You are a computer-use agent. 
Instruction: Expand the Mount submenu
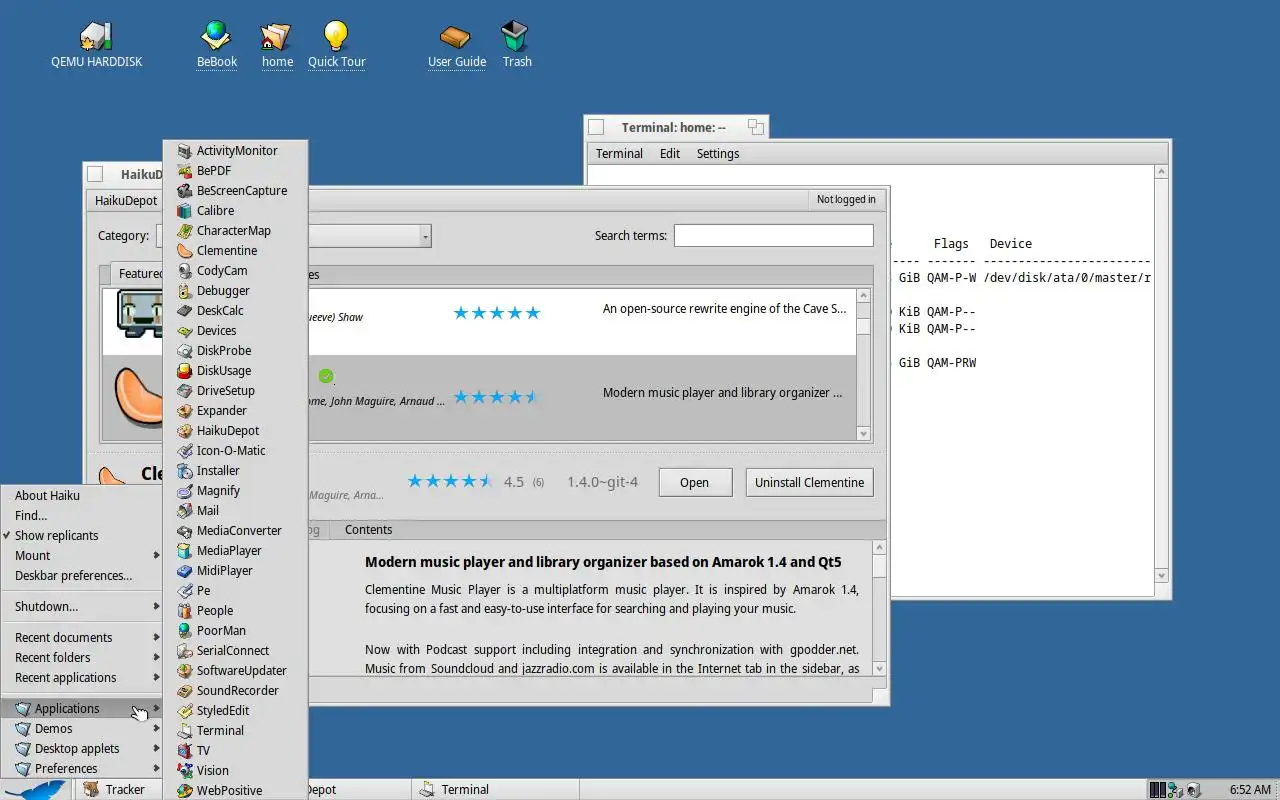[x=82, y=555]
